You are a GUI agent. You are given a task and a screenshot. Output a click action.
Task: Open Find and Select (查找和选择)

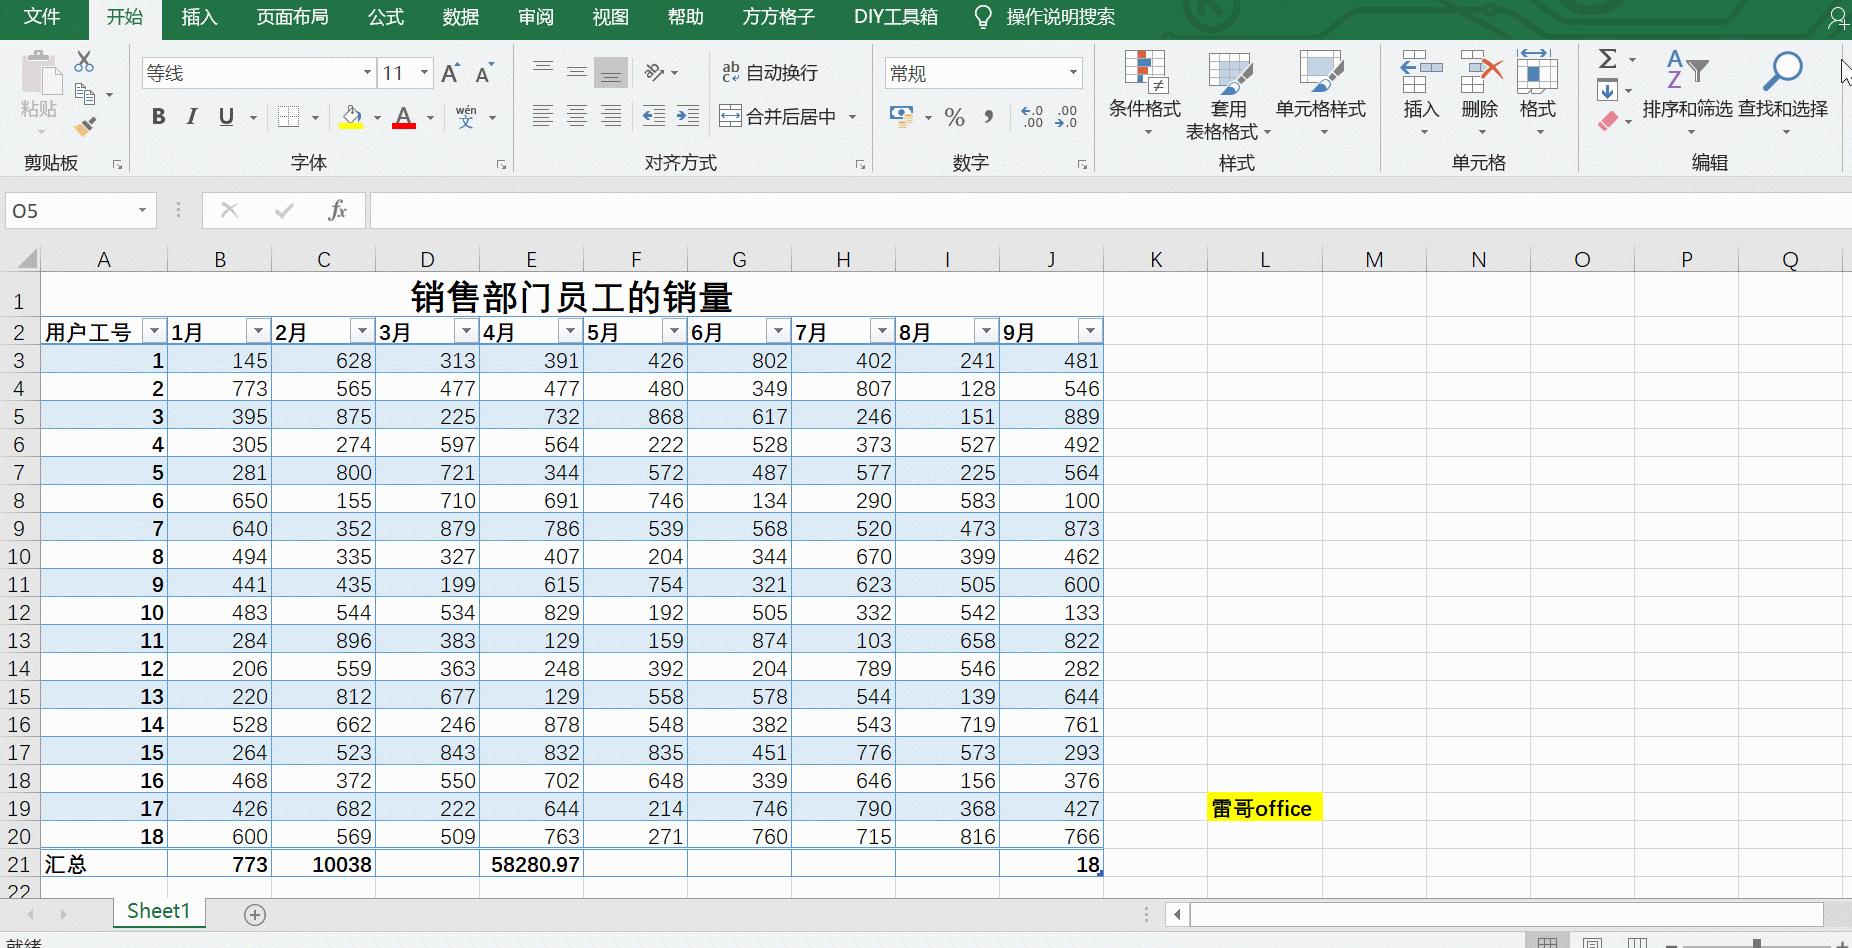(1783, 93)
